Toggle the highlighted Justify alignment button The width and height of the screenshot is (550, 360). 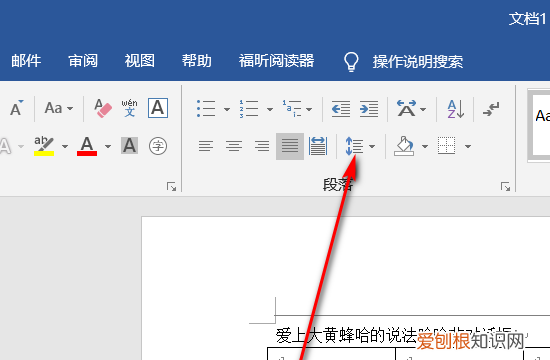pos(290,146)
